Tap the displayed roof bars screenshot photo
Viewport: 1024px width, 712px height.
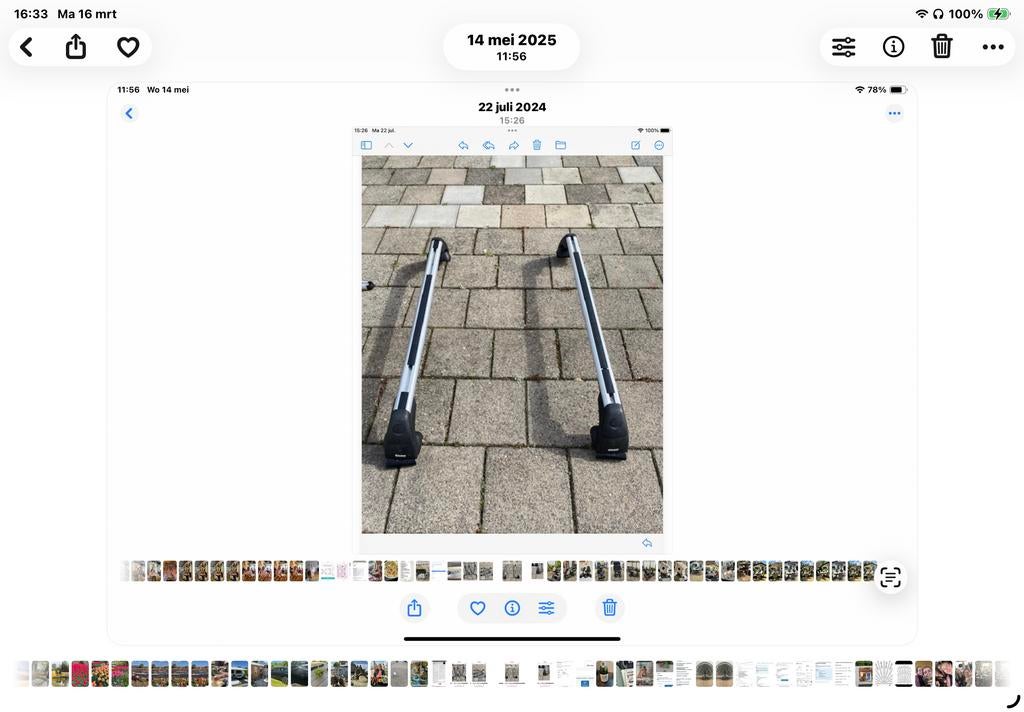pyautogui.click(x=512, y=363)
